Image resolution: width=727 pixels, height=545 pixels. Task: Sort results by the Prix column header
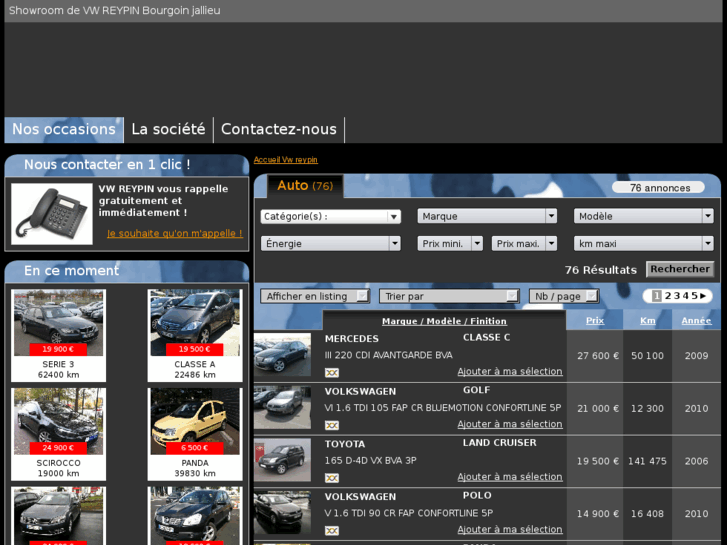[x=594, y=321]
